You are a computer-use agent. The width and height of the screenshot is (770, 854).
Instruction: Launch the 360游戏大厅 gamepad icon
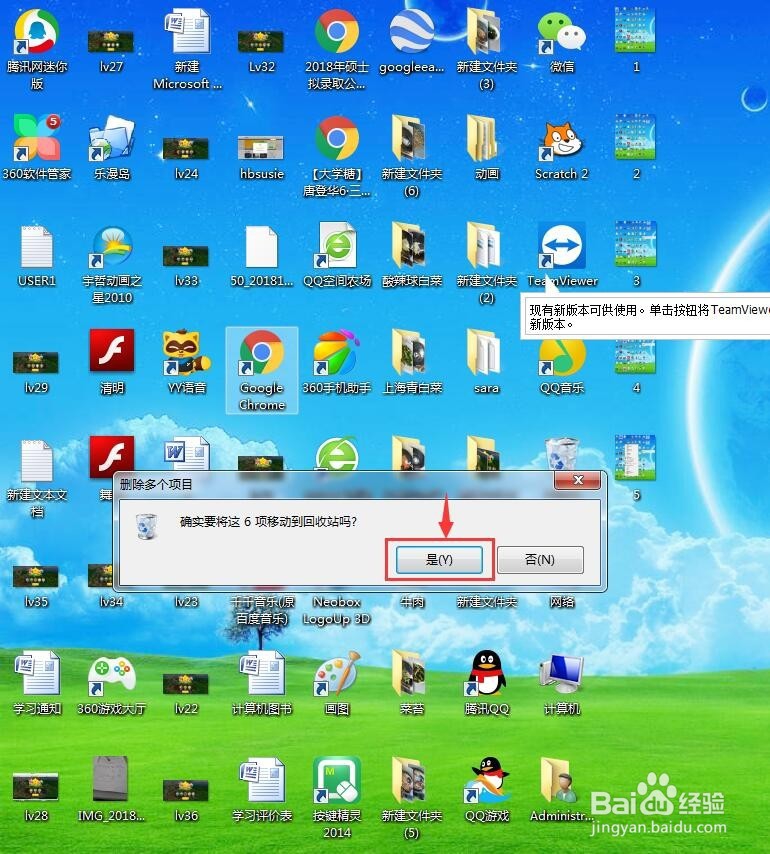pos(111,675)
